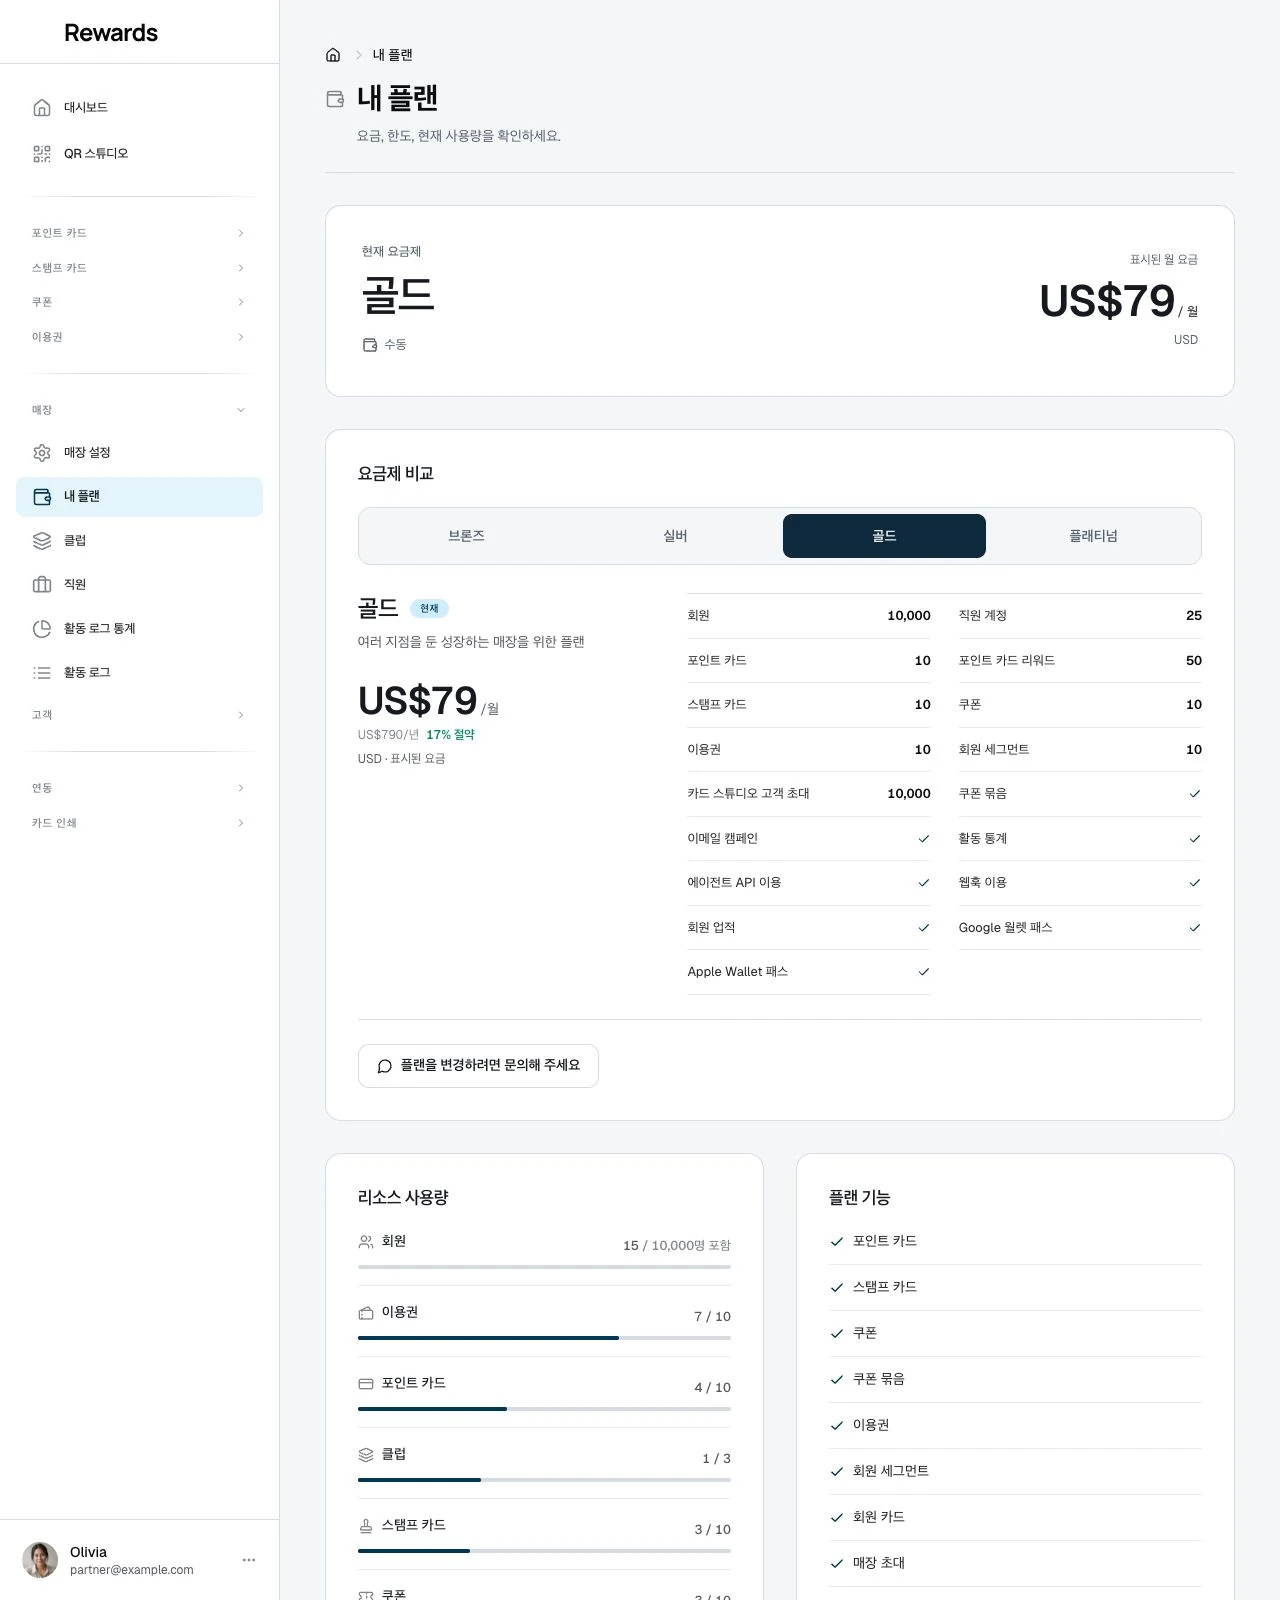Expand the 카드 인쇄 sidebar section
1280x1600 pixels.
pos(139,823)
